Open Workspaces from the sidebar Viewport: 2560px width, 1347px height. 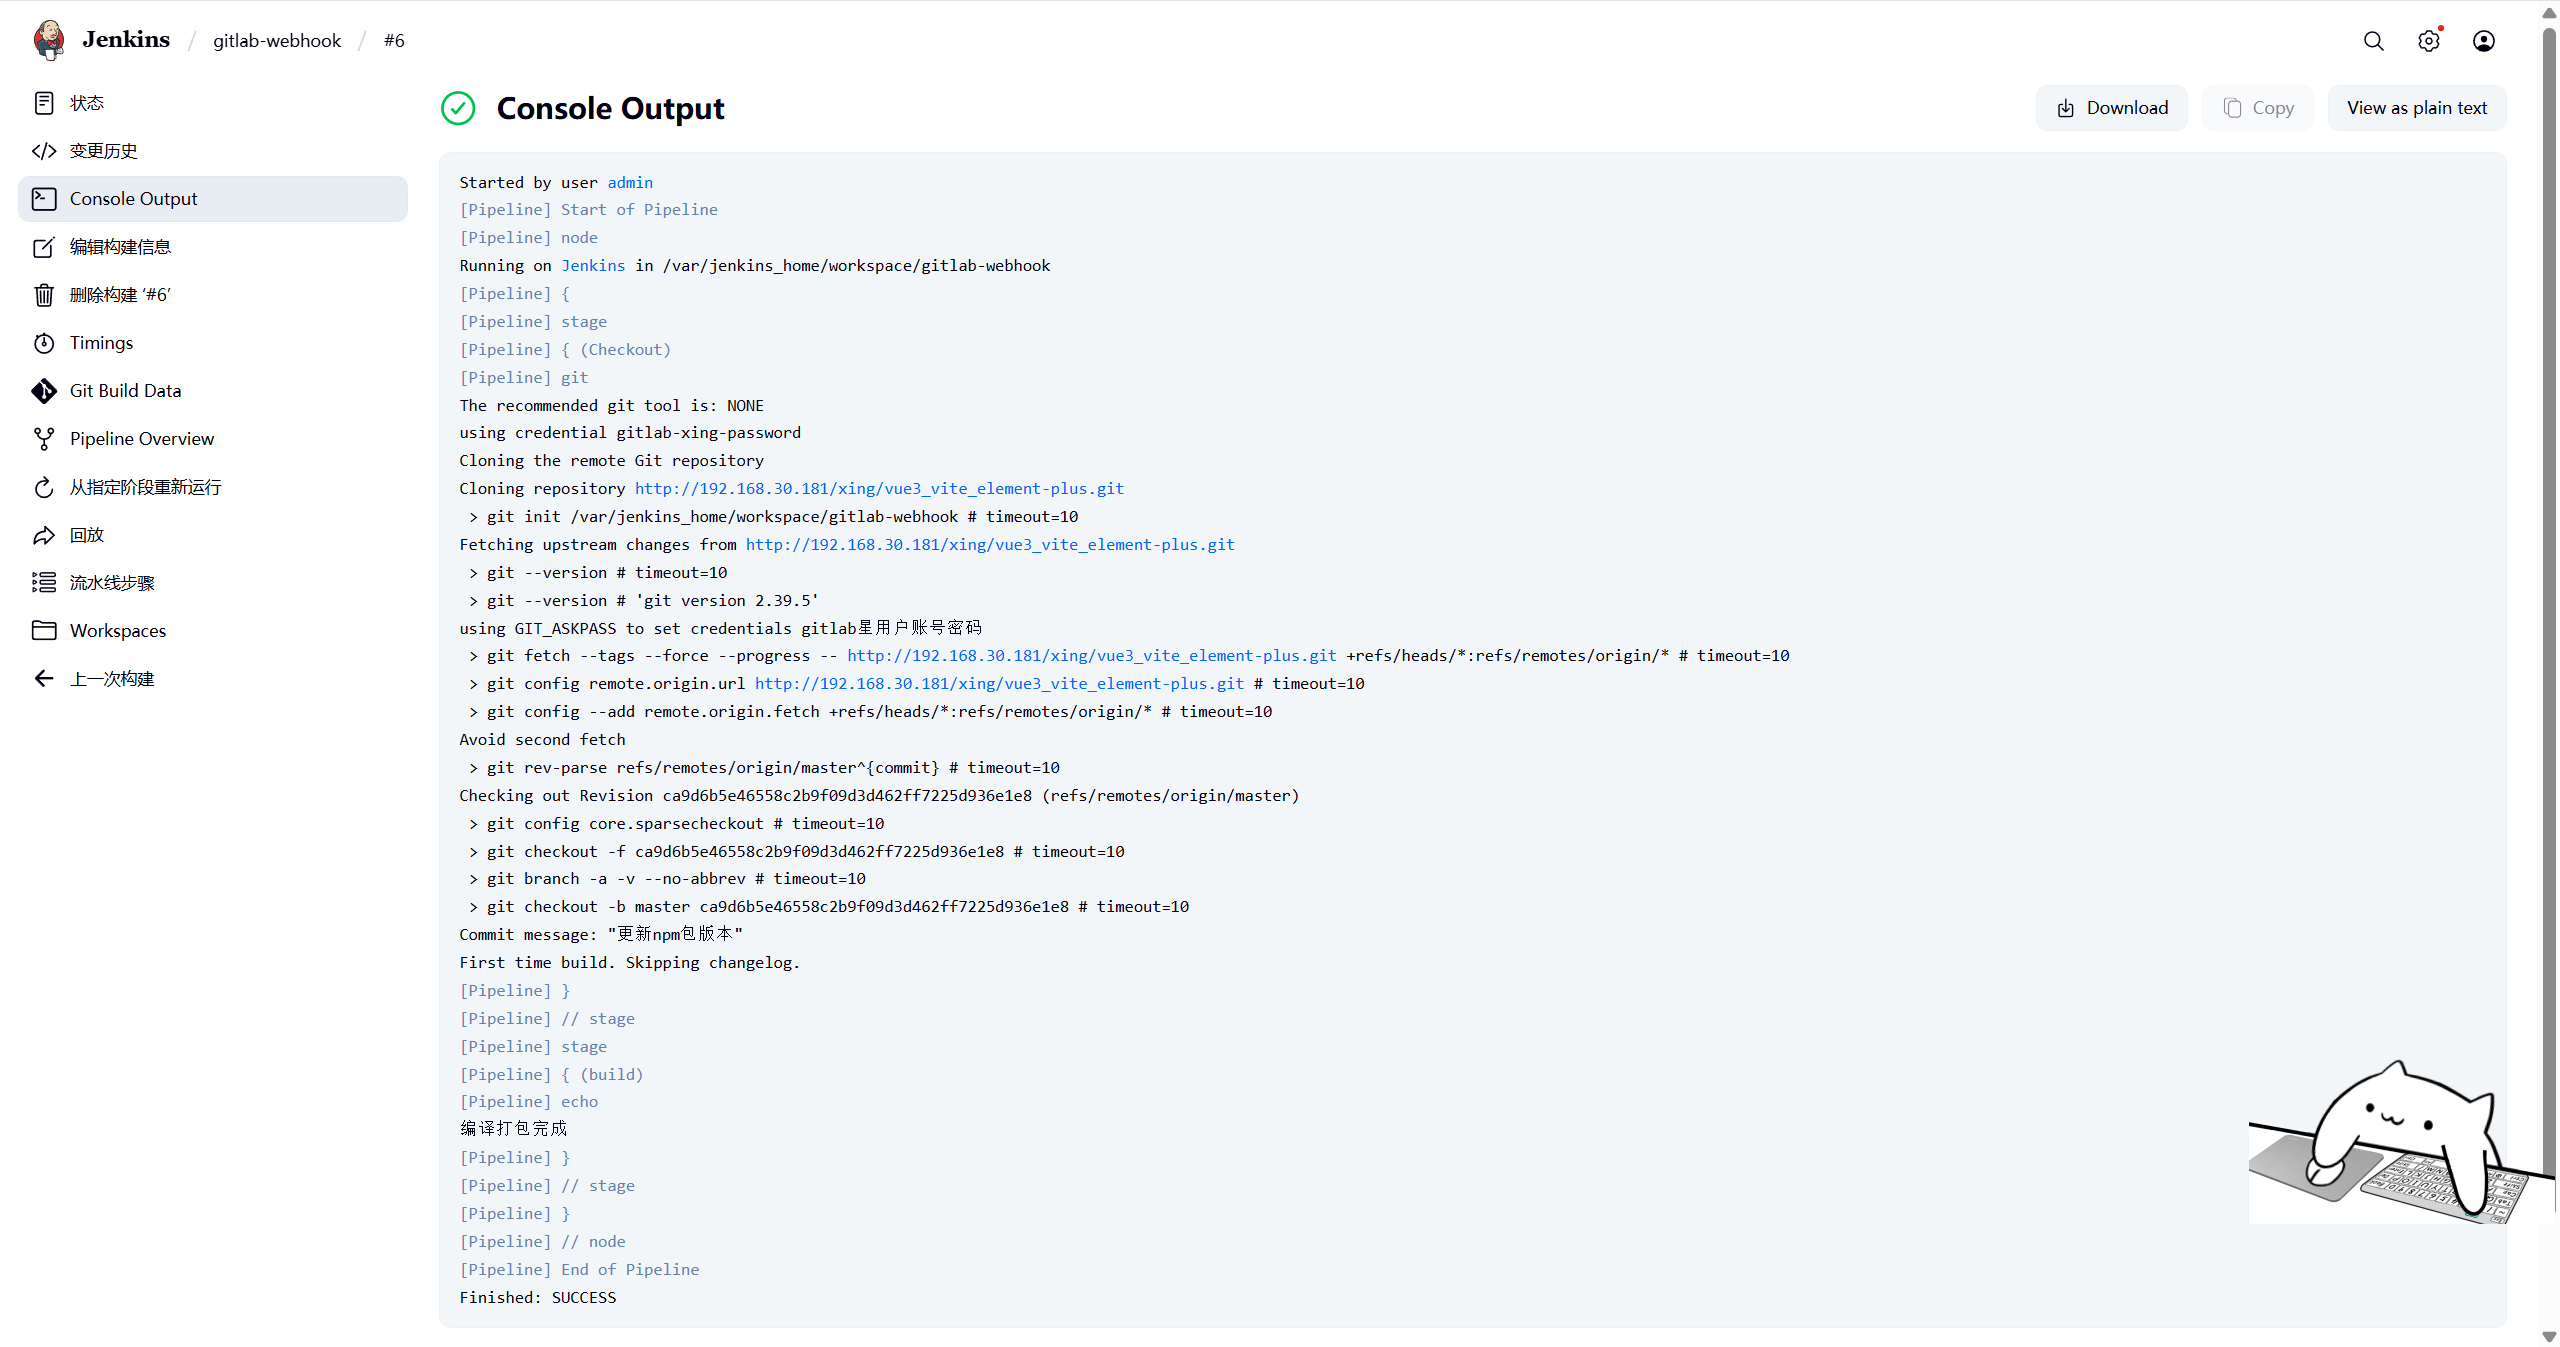tap(213, 631)
